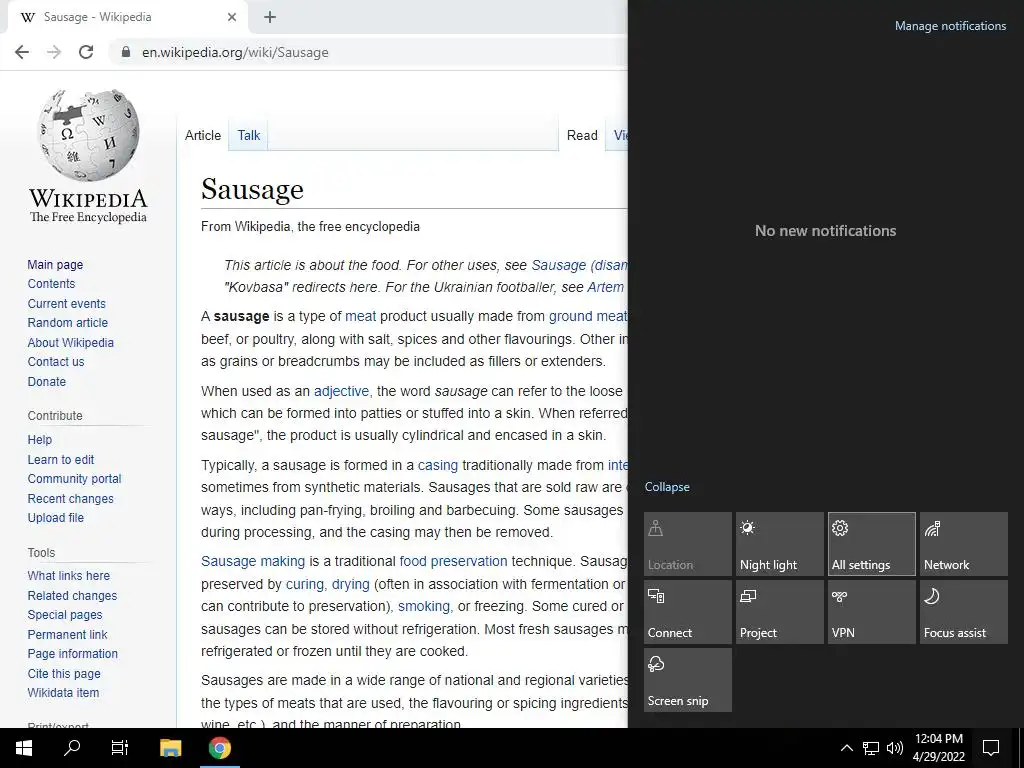This screenshot has width=1024, height=768.
Task: Open Related changes tool link
Action: tap(72, 596)
